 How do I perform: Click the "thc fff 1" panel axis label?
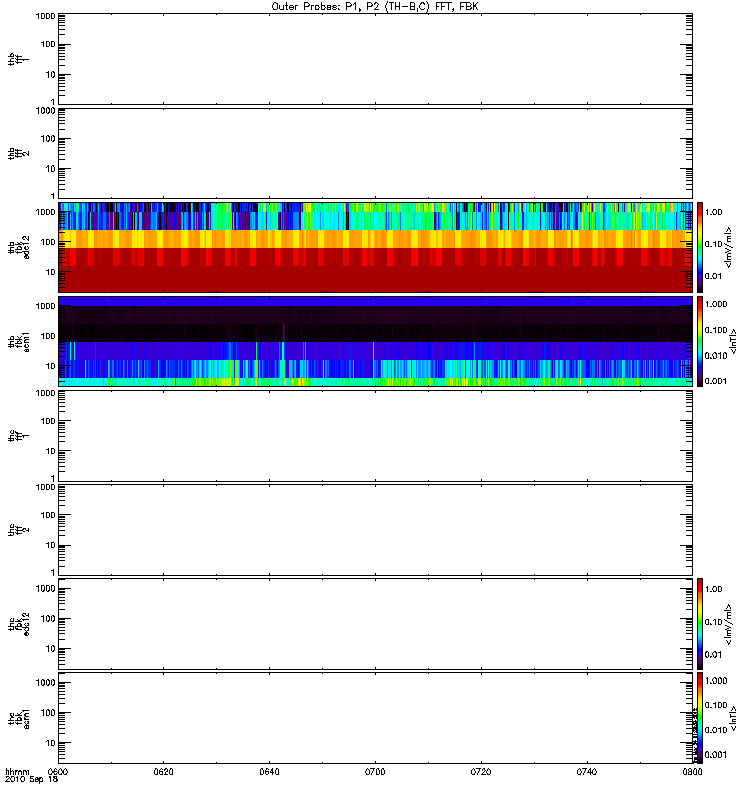pos(18,436)
